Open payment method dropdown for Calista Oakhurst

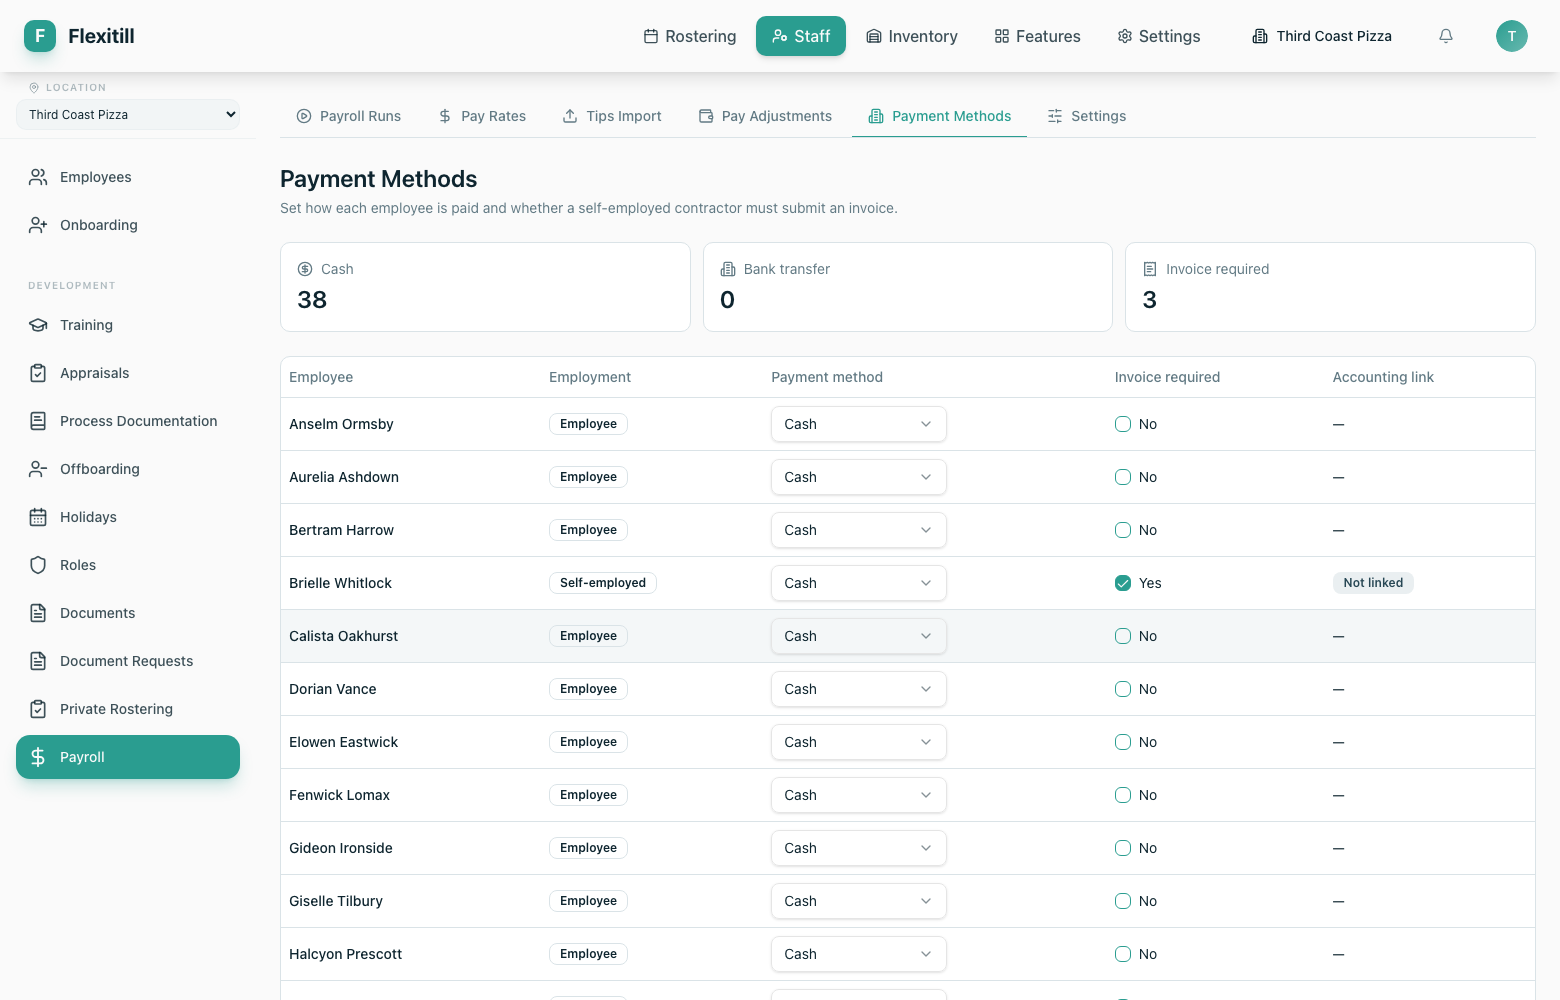pos(859,636)
